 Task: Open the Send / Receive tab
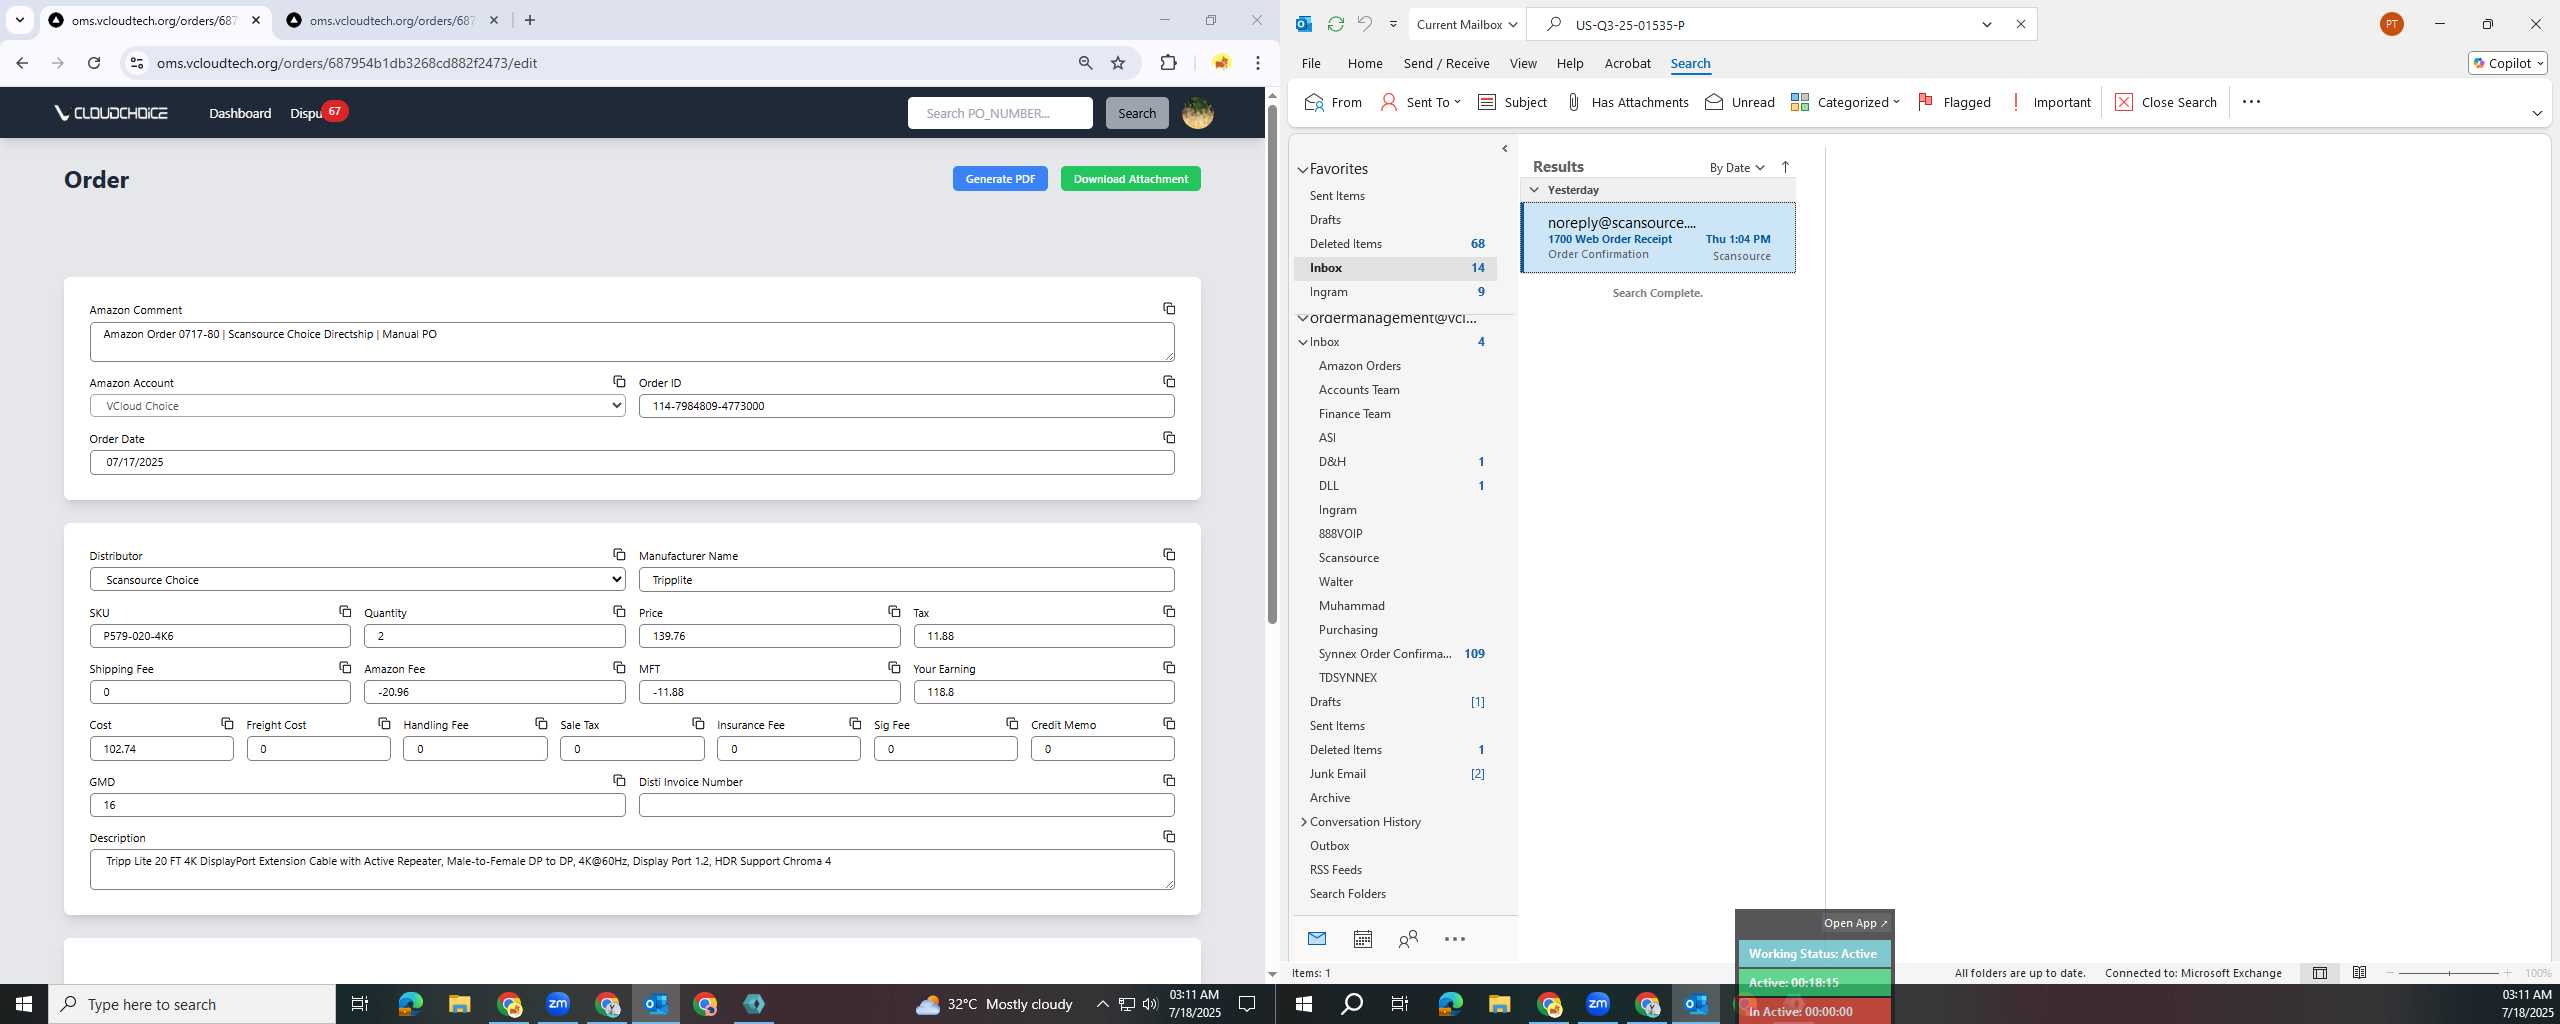pos(1446,63)
